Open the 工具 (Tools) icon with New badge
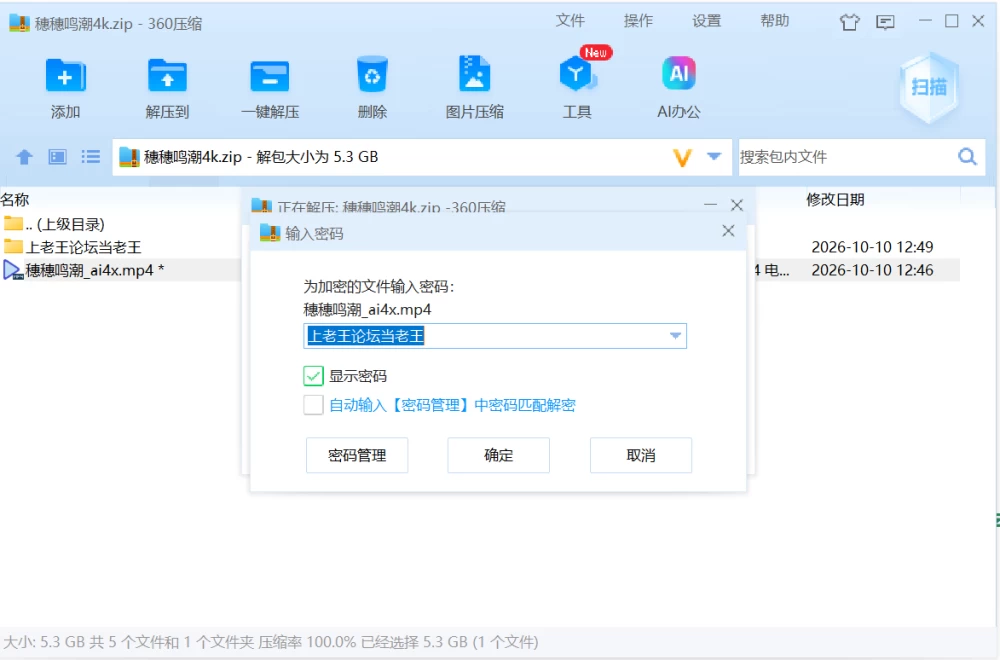The image size is (1000, 660). 577,73
